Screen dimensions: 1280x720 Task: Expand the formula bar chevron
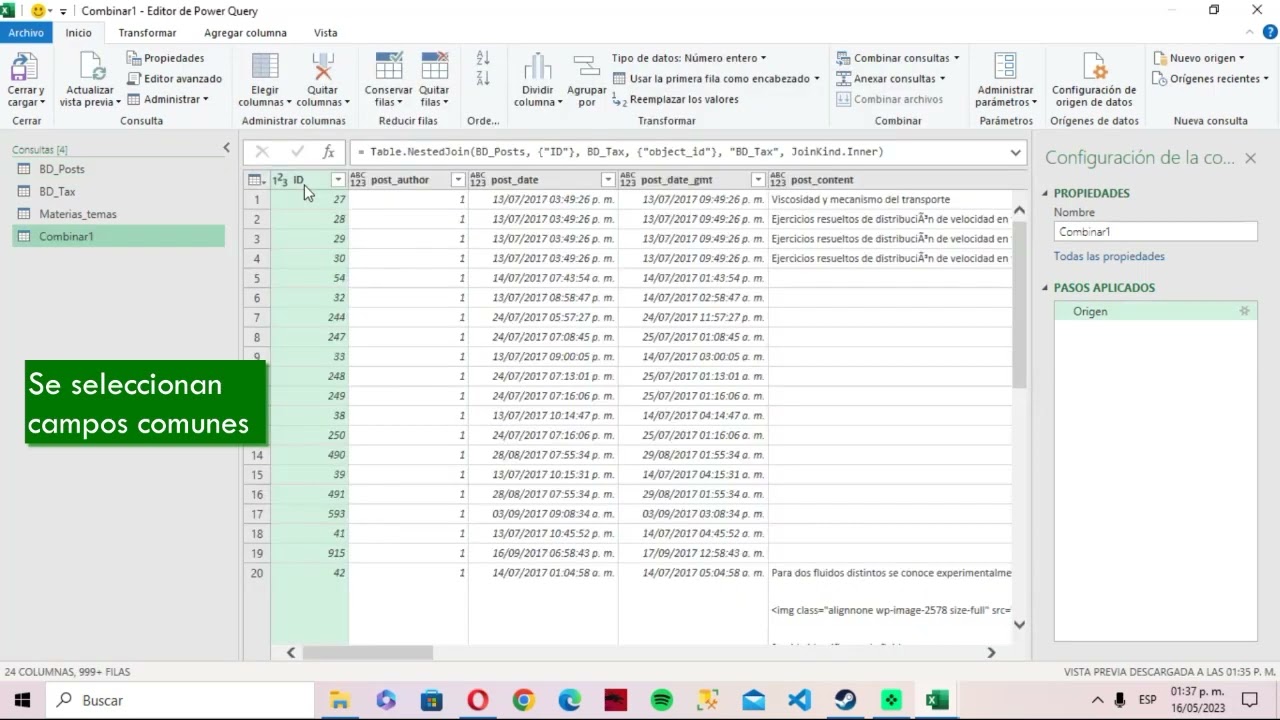(x=1016, y=152)
